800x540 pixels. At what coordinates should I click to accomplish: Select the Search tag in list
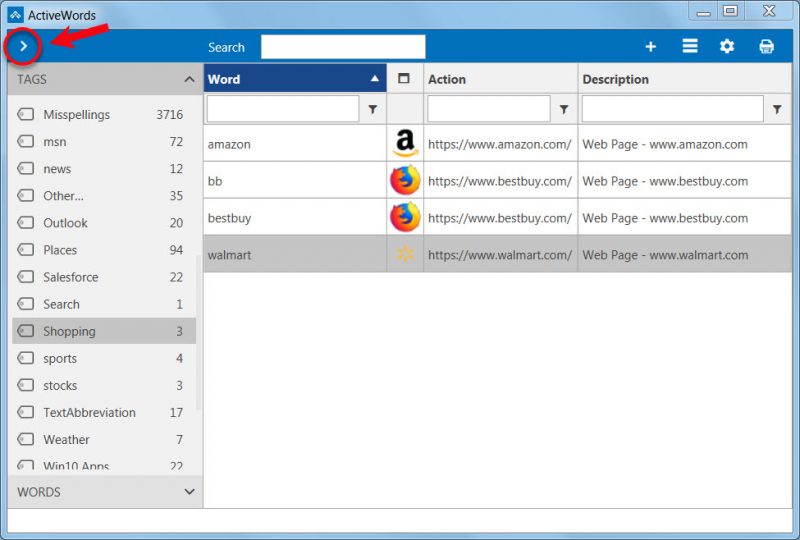pyautogui.click(x=104, y=304)
